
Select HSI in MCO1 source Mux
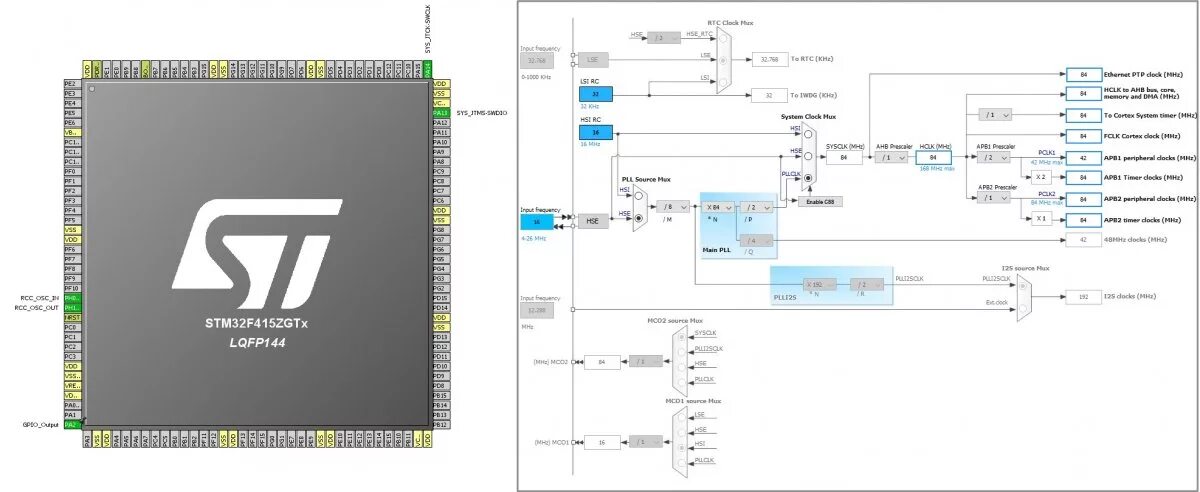point(683,446)
